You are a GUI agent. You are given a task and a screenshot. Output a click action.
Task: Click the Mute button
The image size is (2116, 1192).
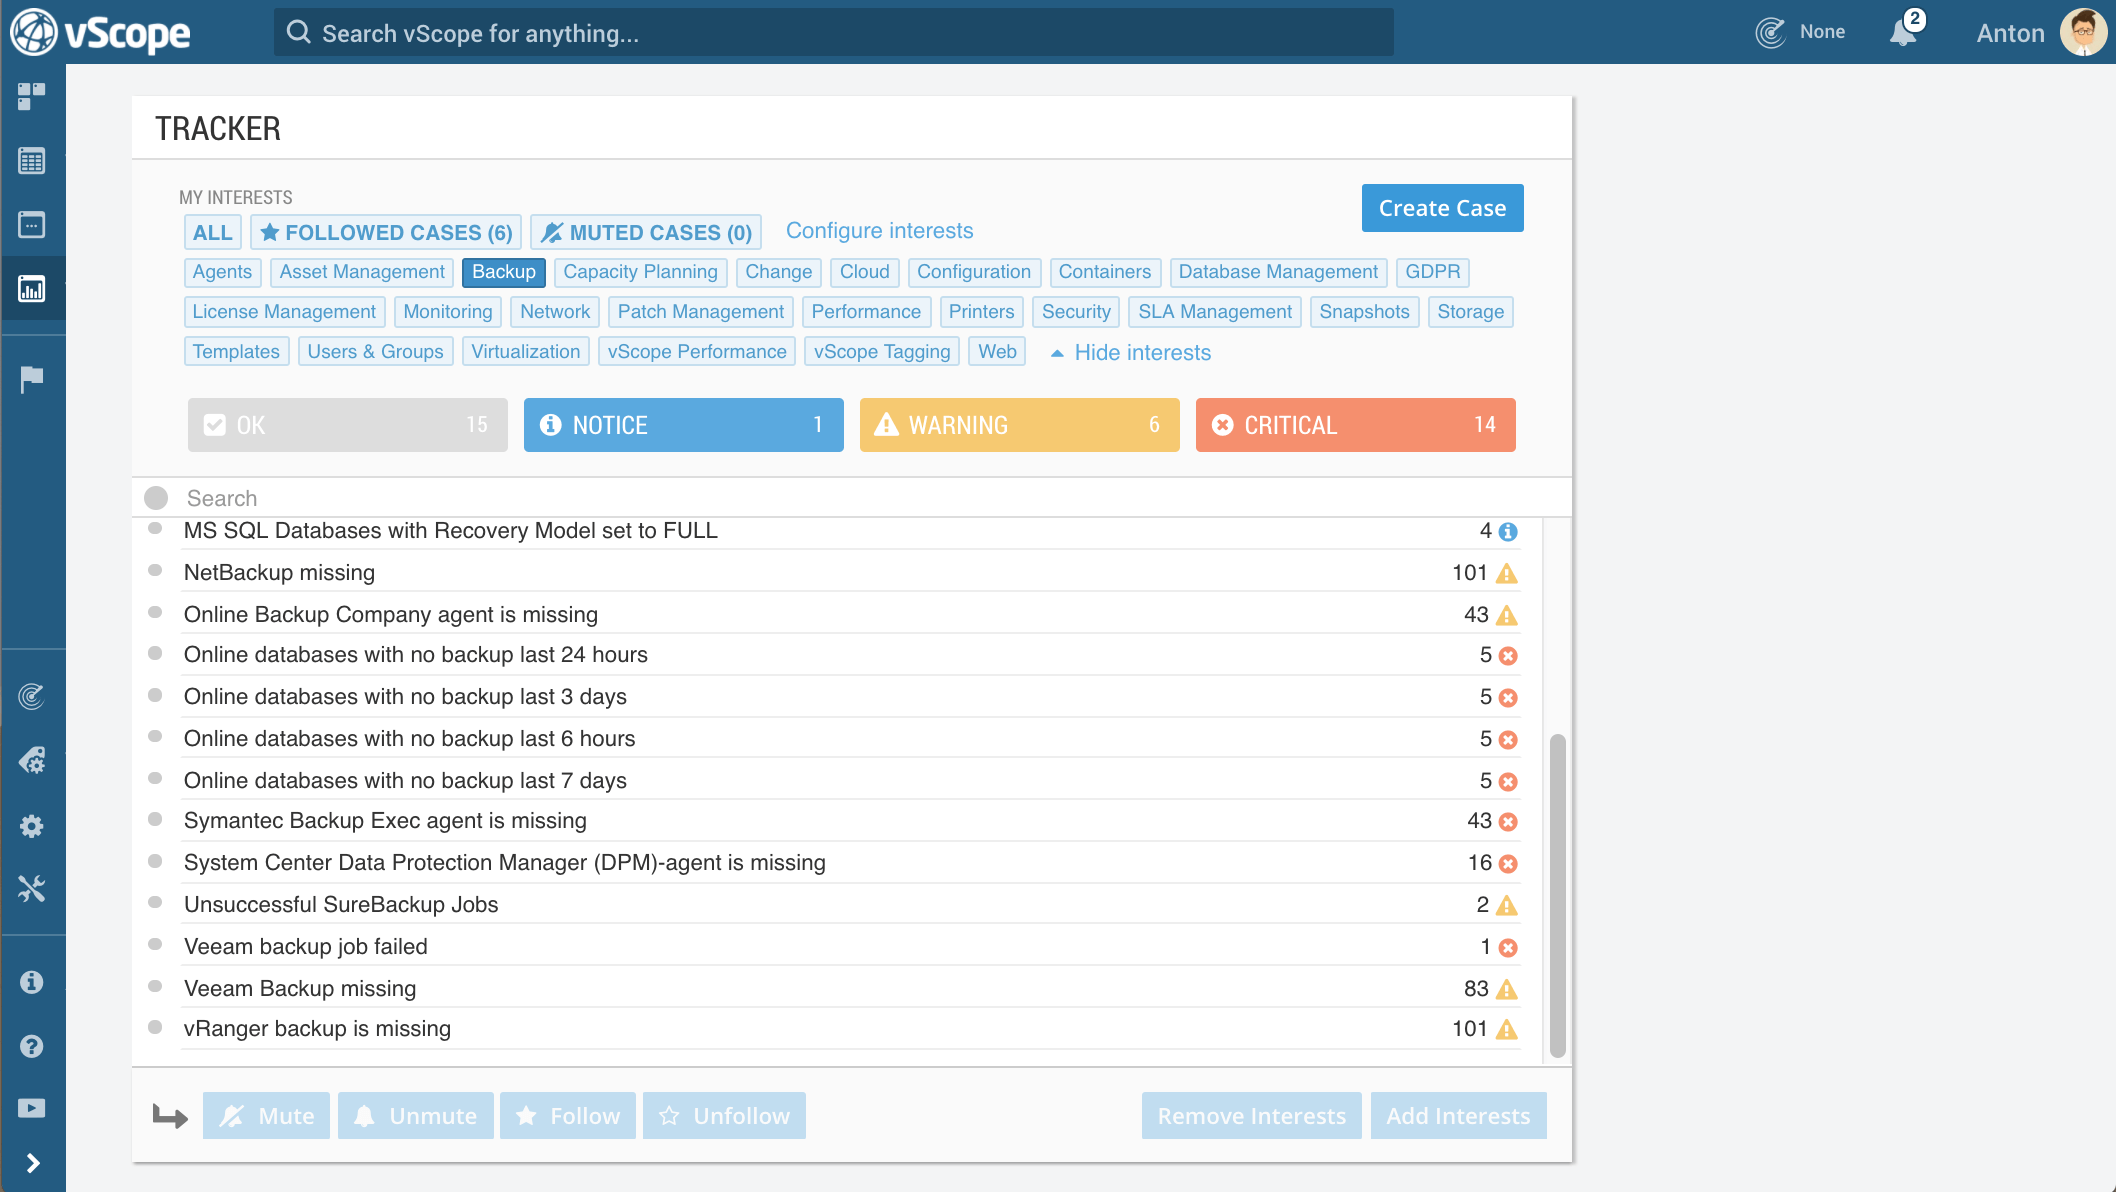click(x=266, y=1116)
